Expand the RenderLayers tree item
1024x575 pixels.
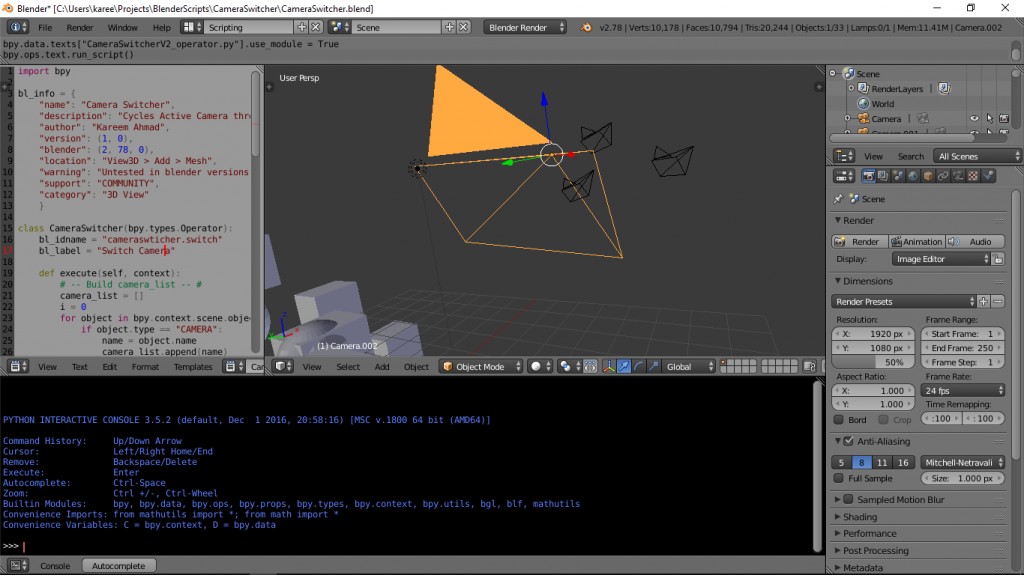click(851, 88)
